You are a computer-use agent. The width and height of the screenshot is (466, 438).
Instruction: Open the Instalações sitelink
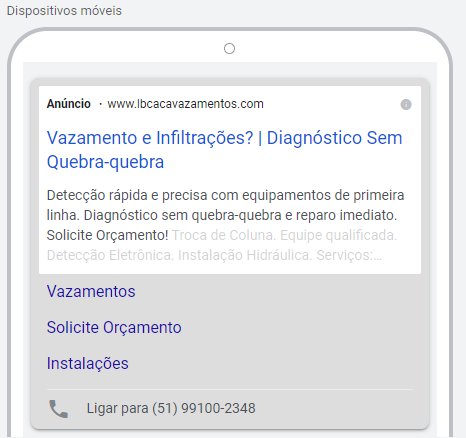pyautogui.click(x=88, y=363)
